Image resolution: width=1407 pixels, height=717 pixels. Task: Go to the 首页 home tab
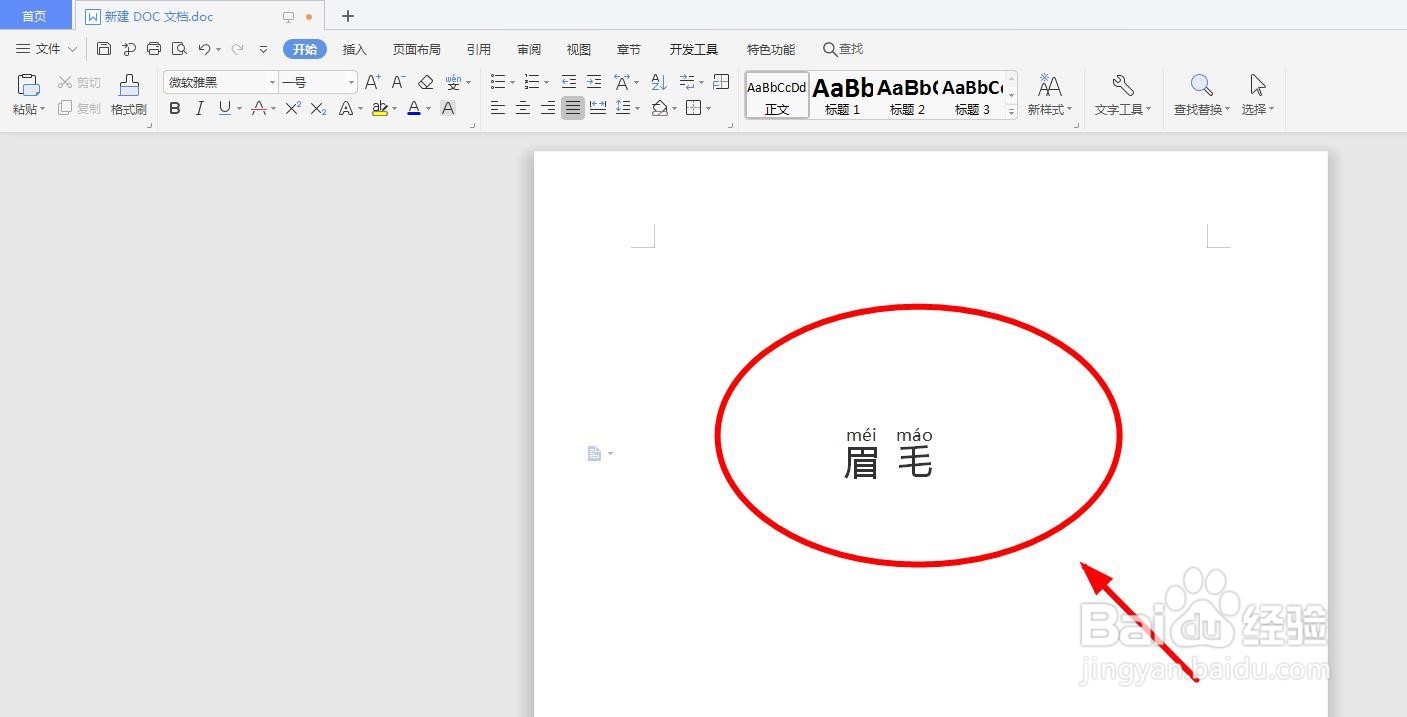35,16
